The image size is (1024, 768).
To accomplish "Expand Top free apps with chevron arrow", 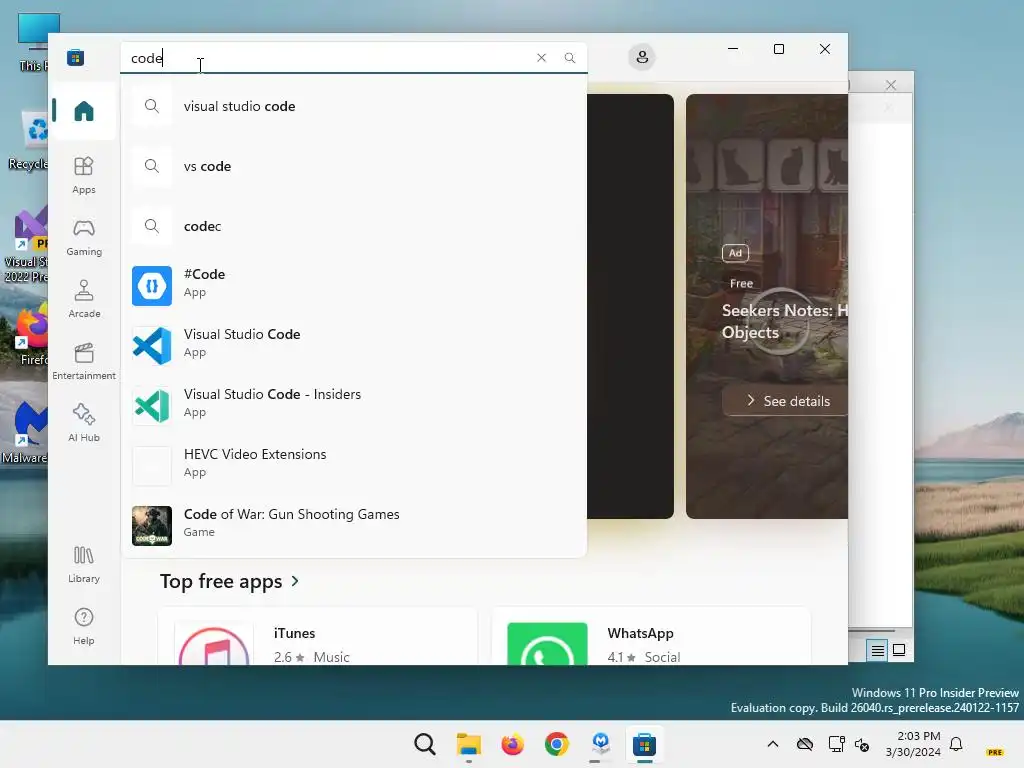I will pyautogui.click(x=295, y=581).
